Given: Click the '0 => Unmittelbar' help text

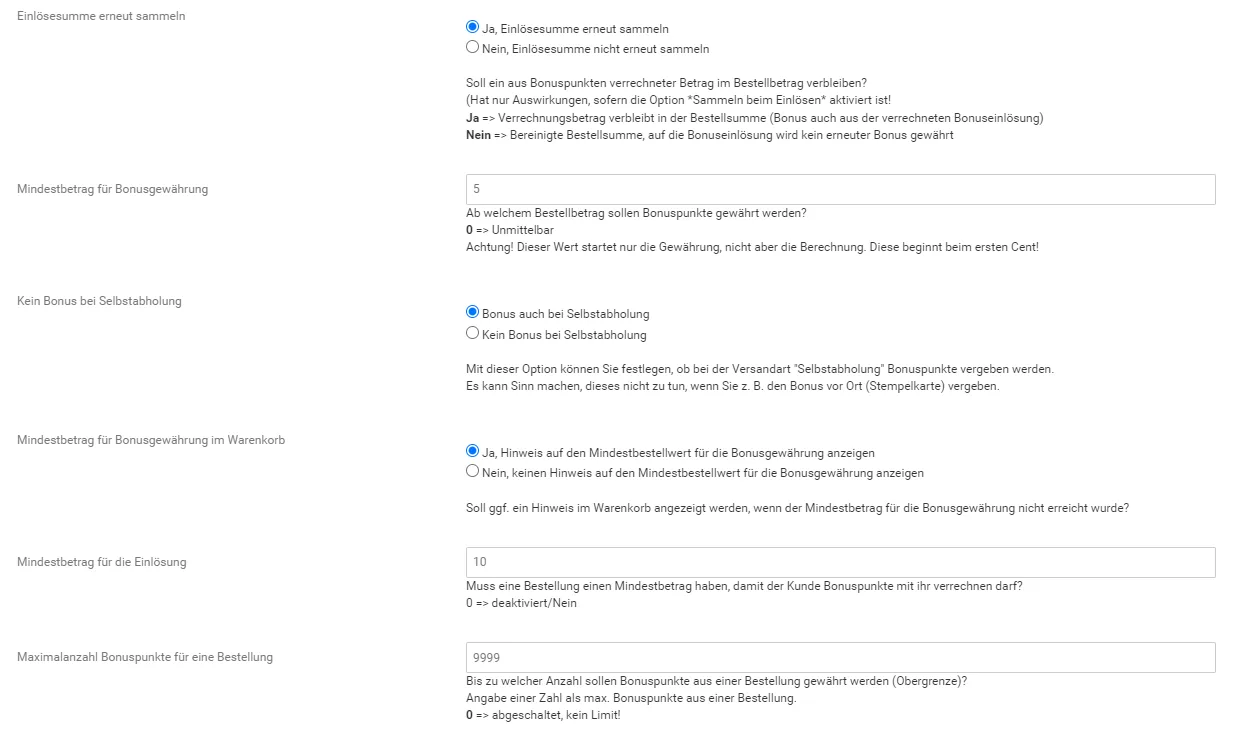Looking at the screenshot, I should point(510,230).
